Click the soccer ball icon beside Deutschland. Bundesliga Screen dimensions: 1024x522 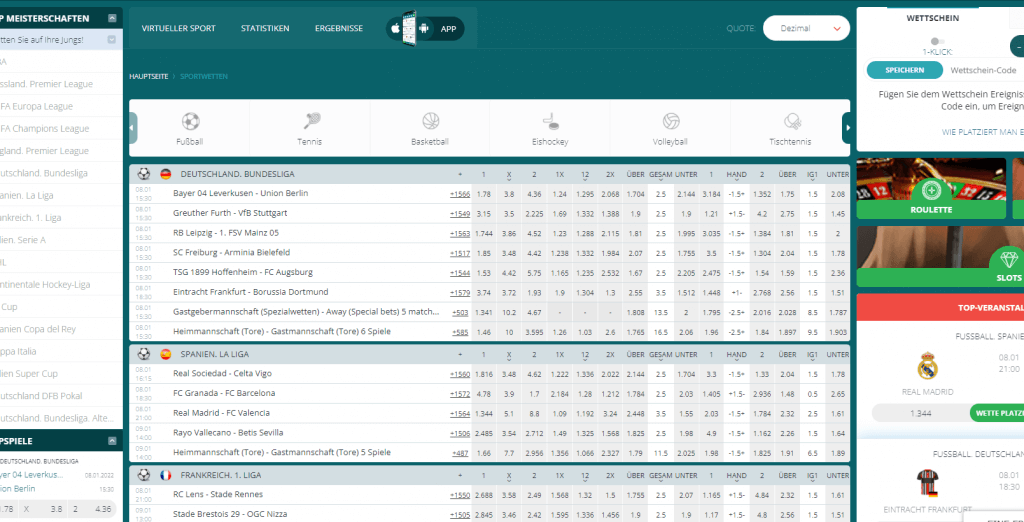pos(144,174)
